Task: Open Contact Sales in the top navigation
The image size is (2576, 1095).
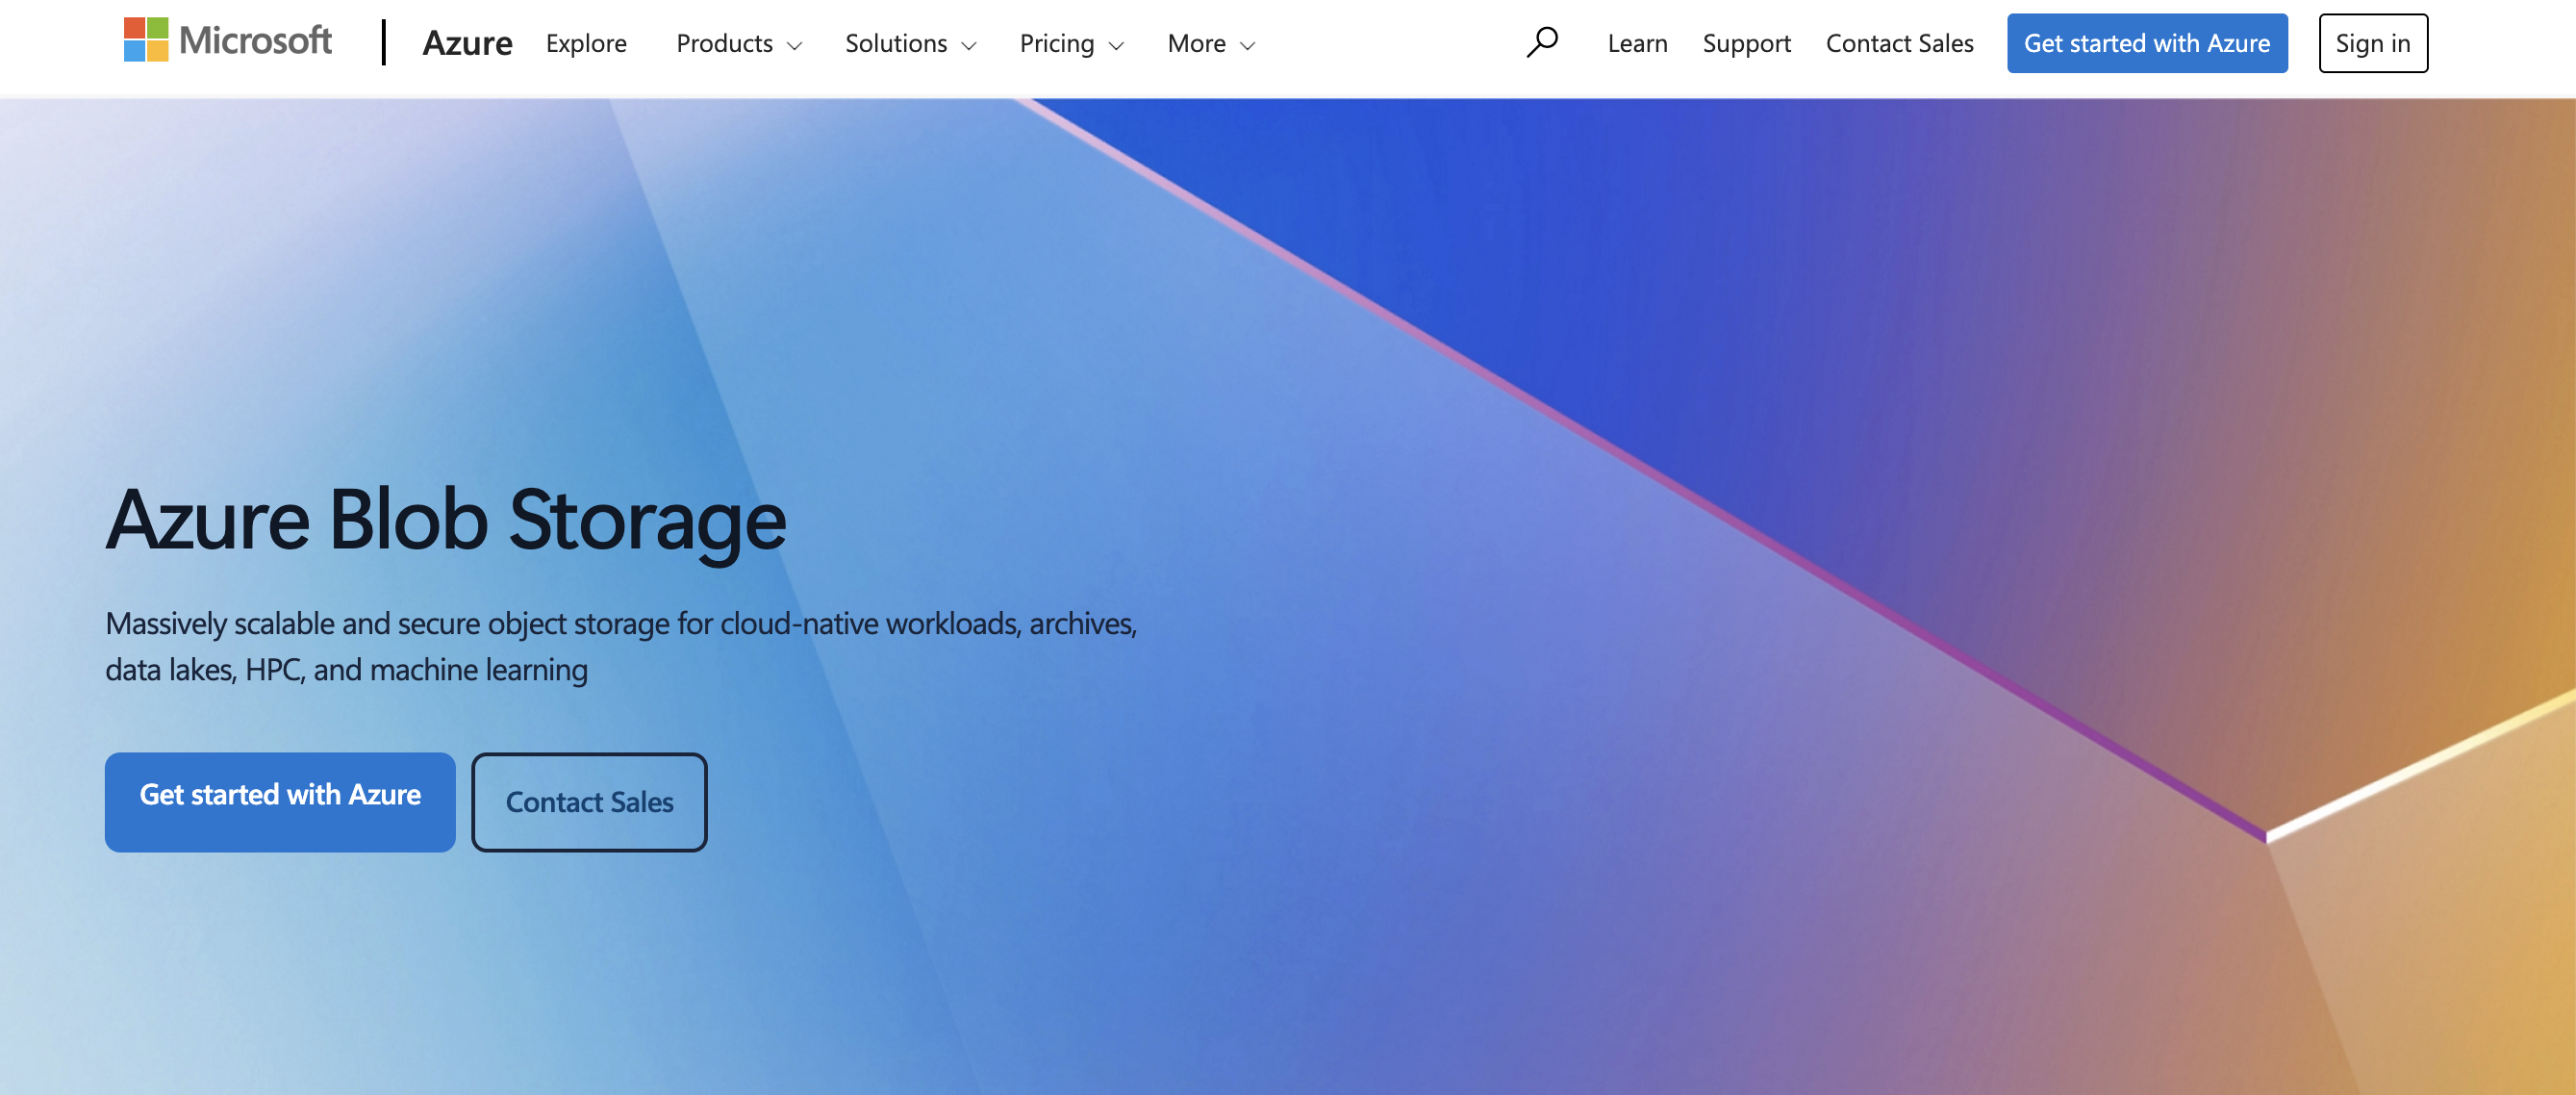Action: pyautogui.click(x=1899, y=43)
